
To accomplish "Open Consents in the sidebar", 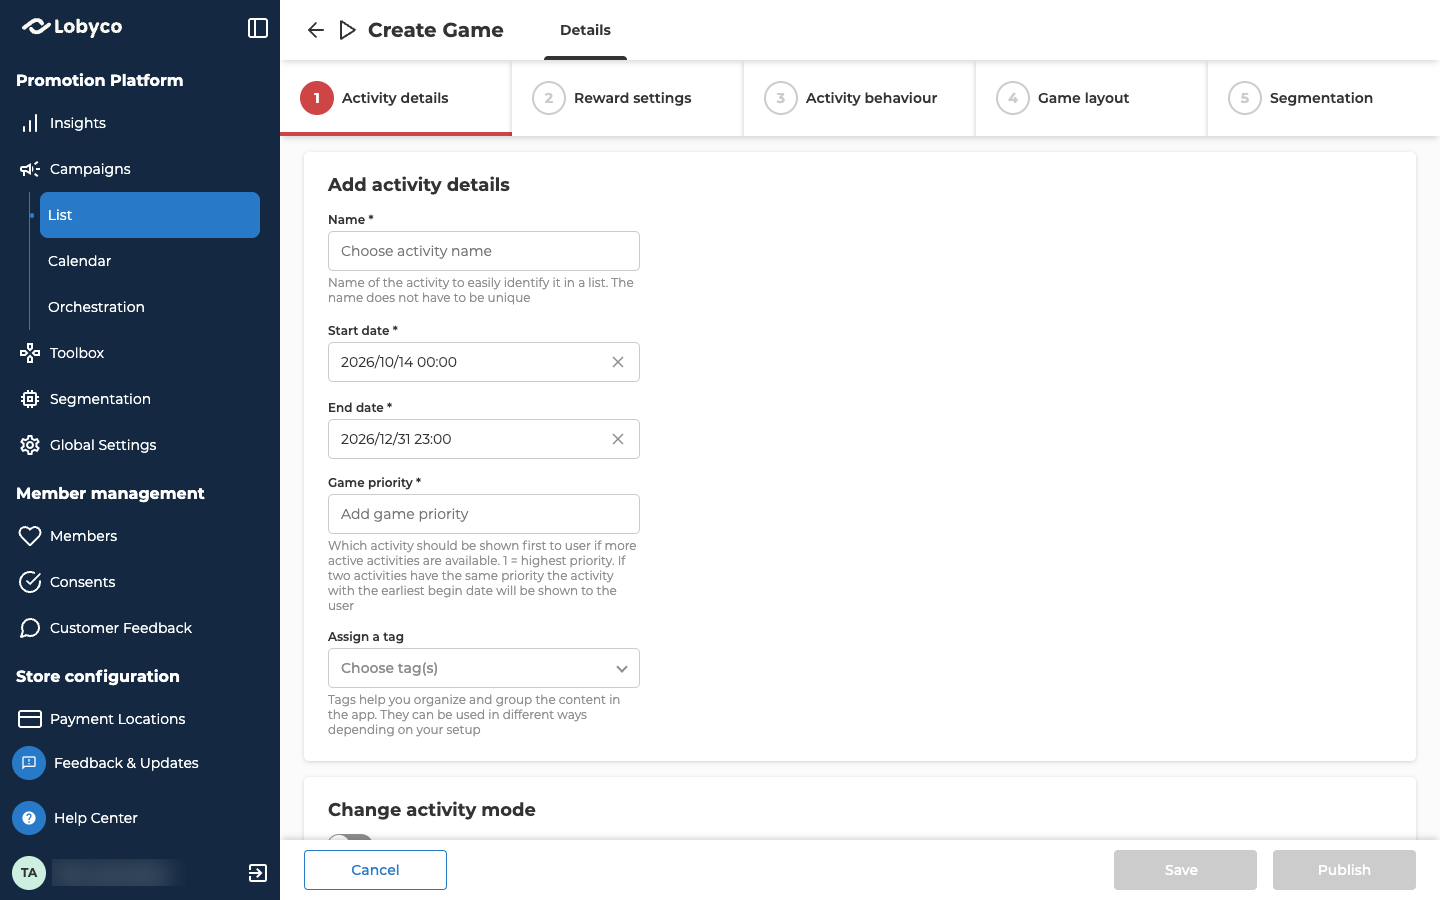I will [x=140, y=582].
